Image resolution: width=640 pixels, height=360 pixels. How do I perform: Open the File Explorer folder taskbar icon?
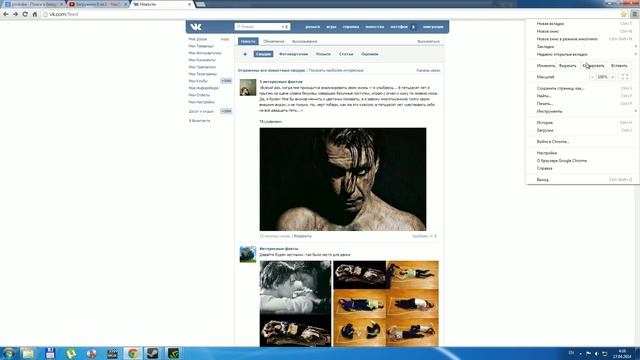(x=28, y=353)
